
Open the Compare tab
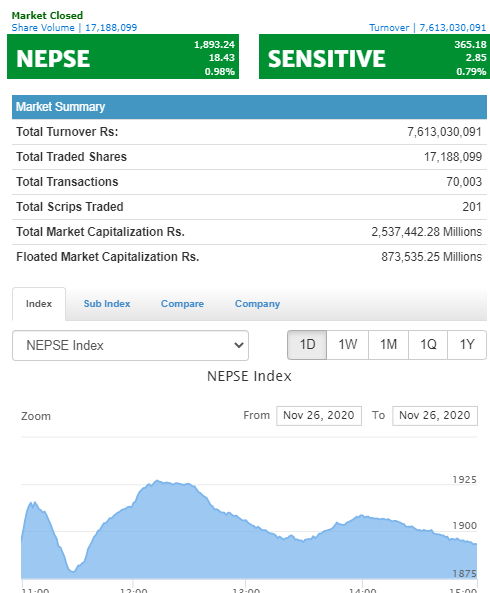pos(182,304)
